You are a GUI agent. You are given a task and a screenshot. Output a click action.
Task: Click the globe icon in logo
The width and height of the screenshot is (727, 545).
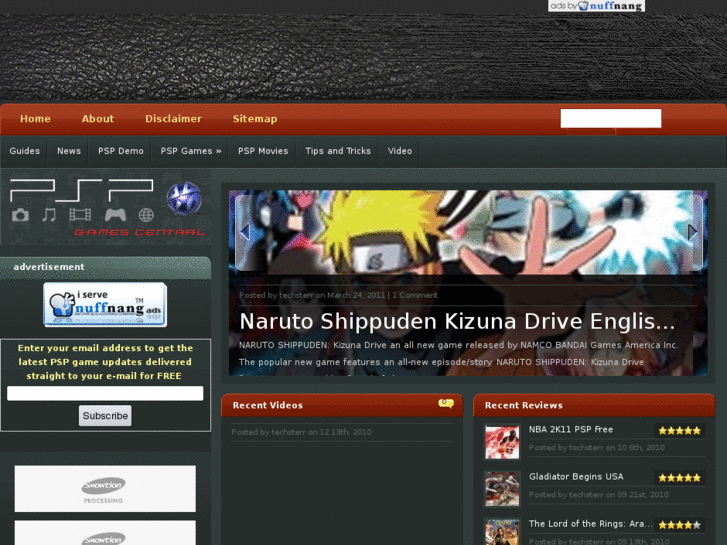coord(146,215)
